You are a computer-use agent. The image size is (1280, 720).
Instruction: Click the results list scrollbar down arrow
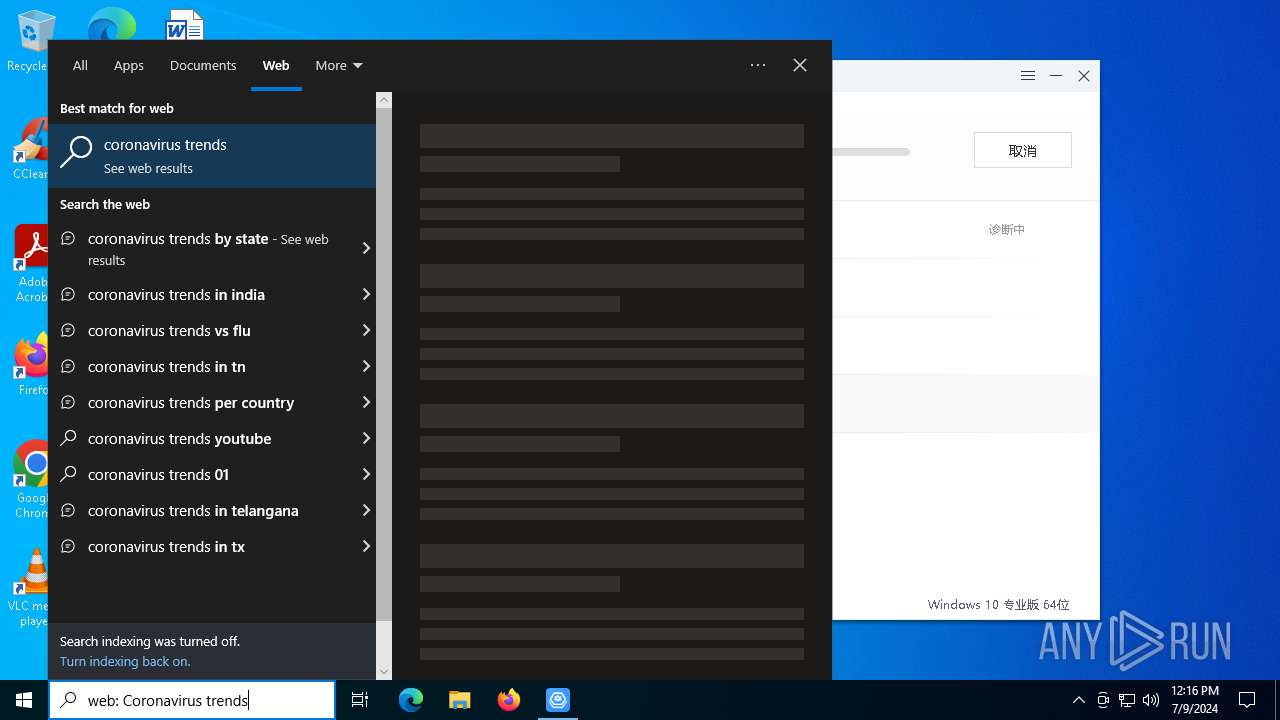click(x=384, y=672)
